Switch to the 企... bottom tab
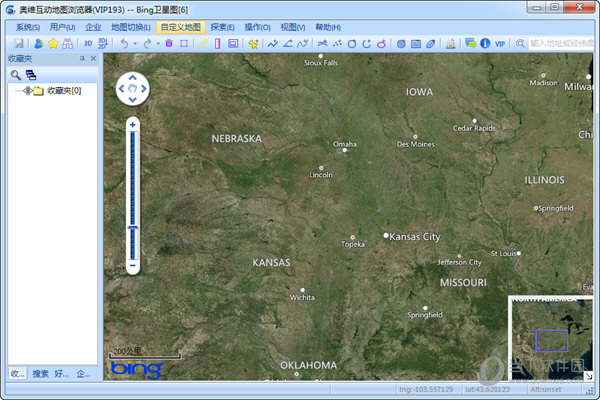The image size is (600, 400). pyautogui.click(x=84, y=374)
